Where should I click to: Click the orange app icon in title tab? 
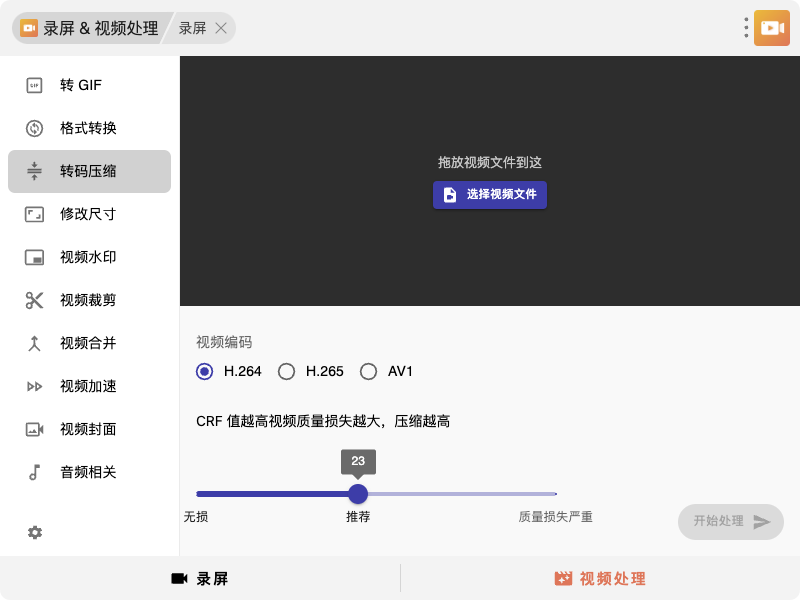tap(29, 28)
